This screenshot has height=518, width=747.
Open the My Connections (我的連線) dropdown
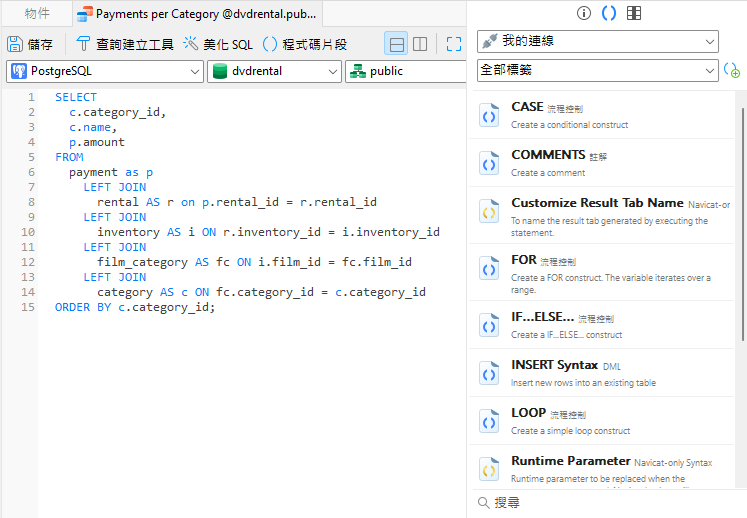tap(597, 41)
